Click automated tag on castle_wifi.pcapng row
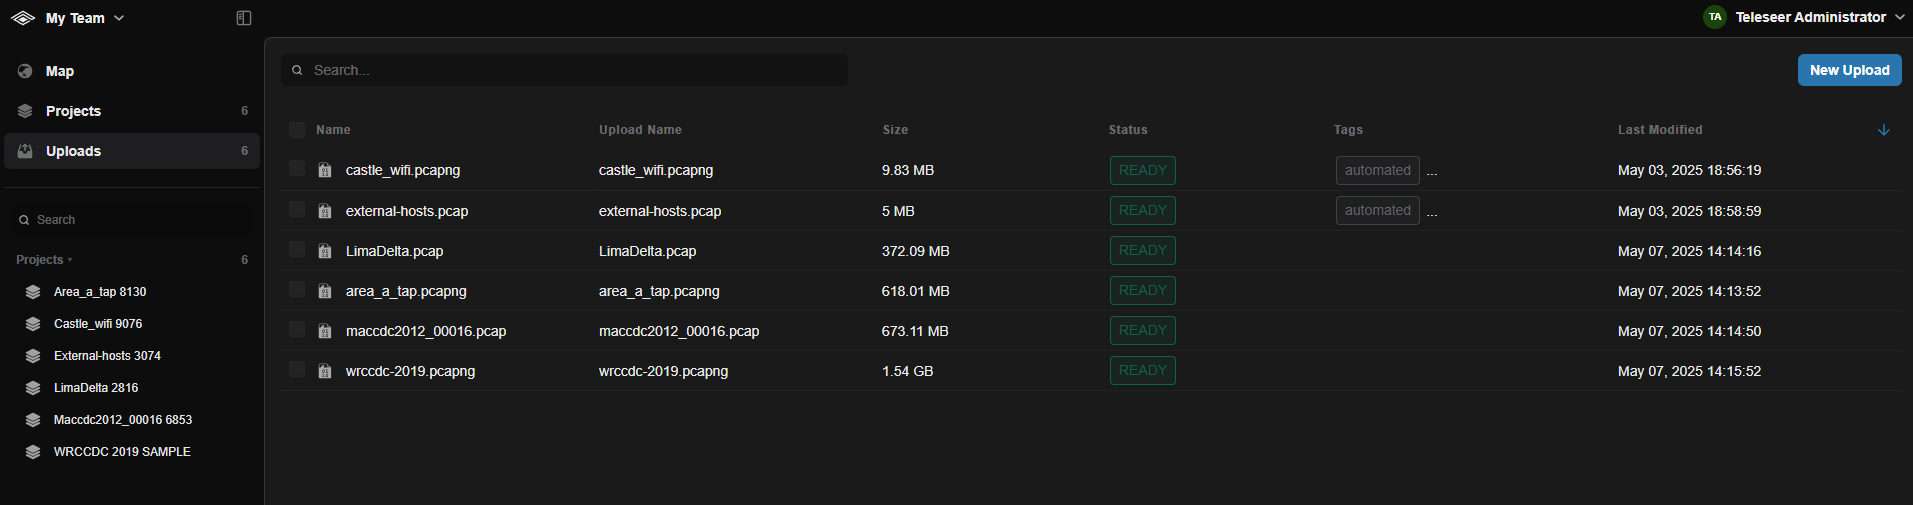 1377,170
